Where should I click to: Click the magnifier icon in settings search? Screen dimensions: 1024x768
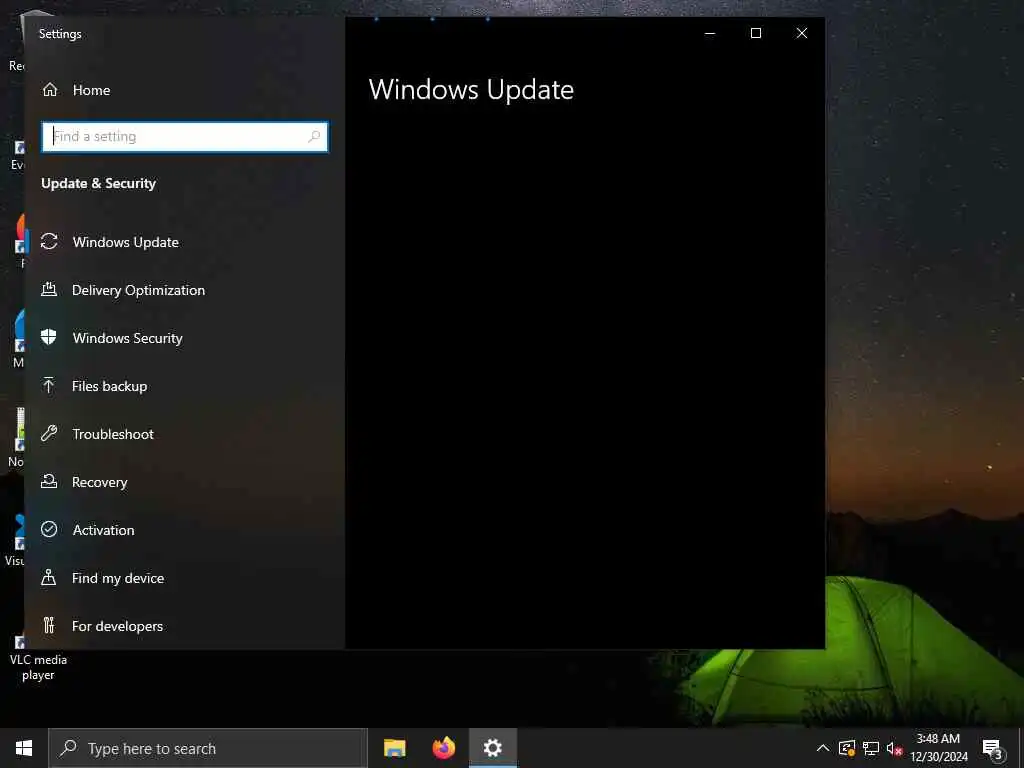(x=314, y=136)
